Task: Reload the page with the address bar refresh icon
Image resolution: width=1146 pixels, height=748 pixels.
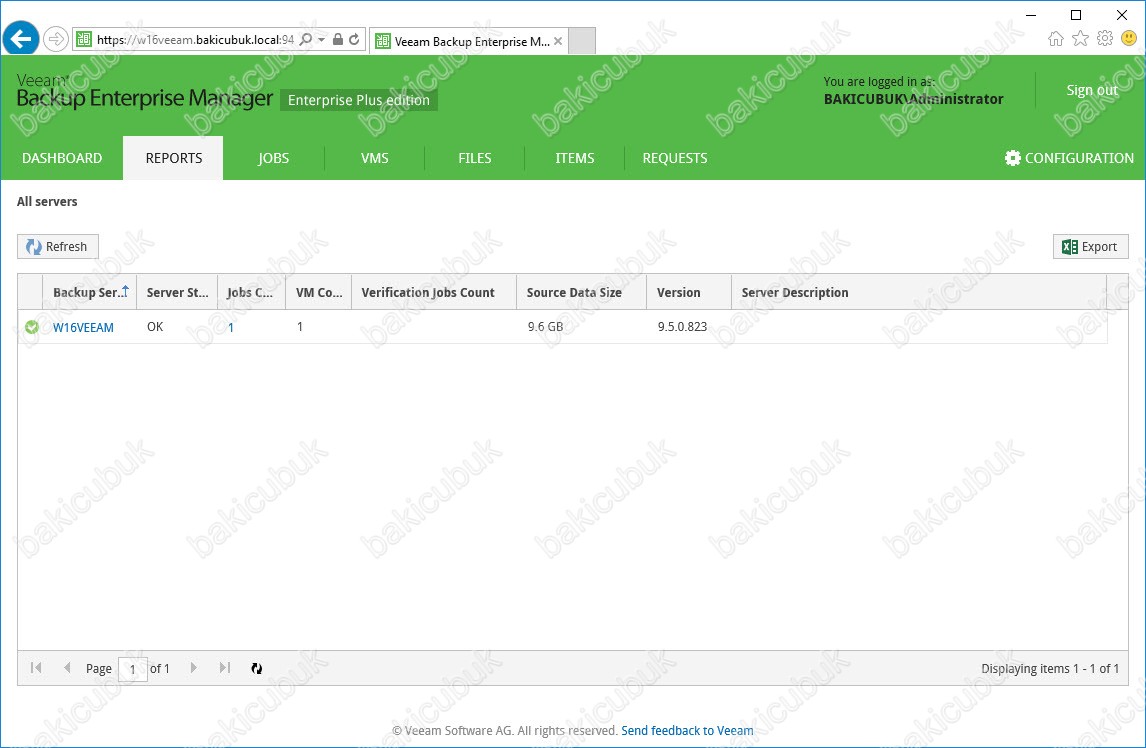Action: 354,39
